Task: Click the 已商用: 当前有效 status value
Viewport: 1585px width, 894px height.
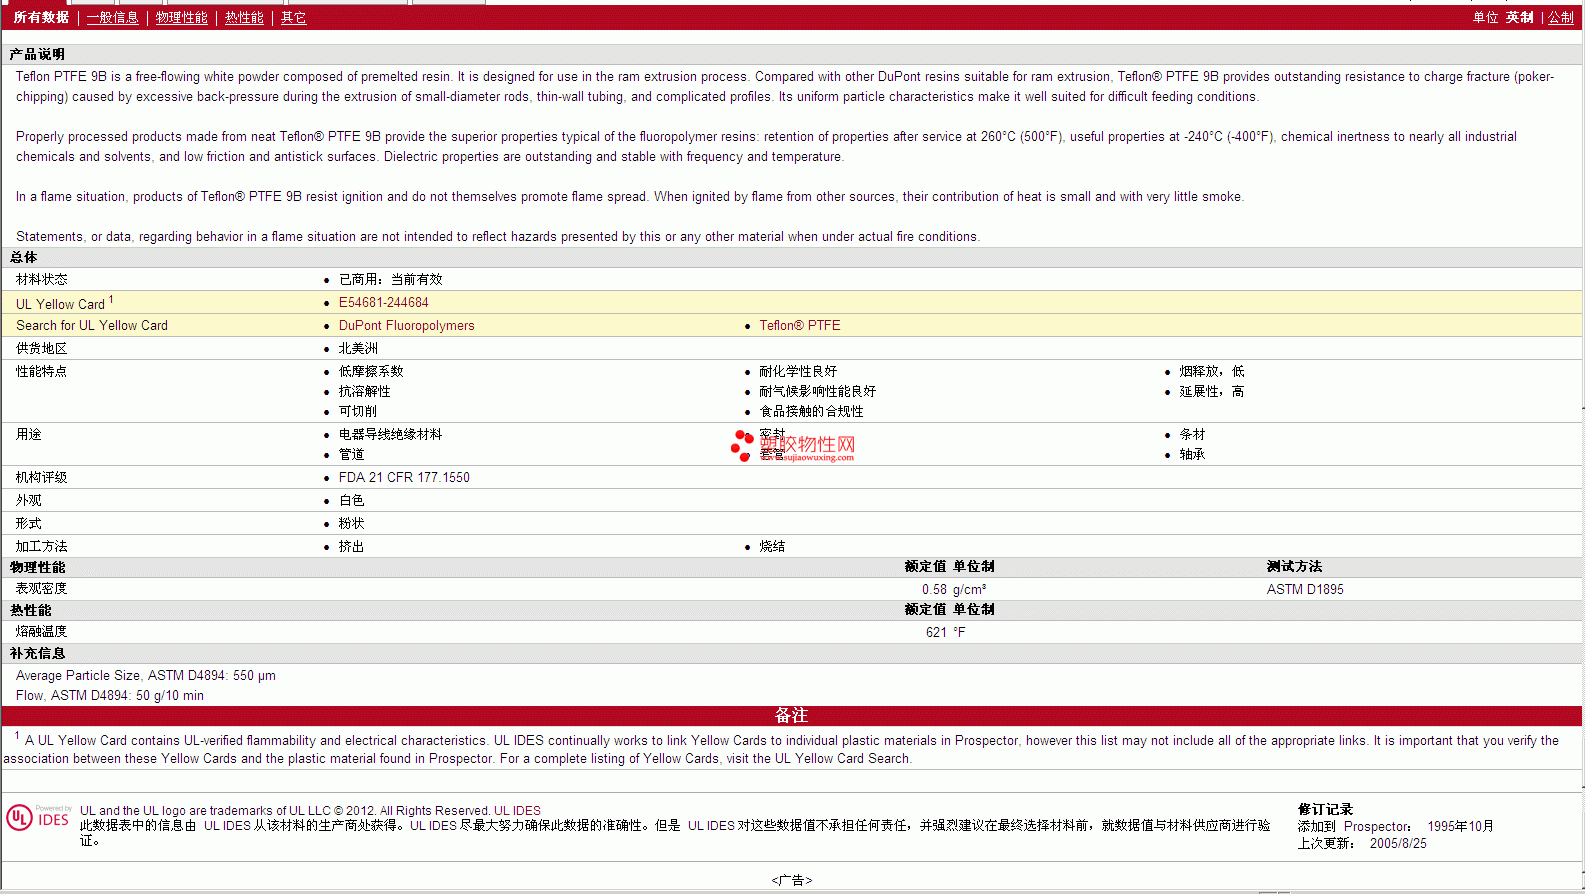Action: click(x=391, y=280)
